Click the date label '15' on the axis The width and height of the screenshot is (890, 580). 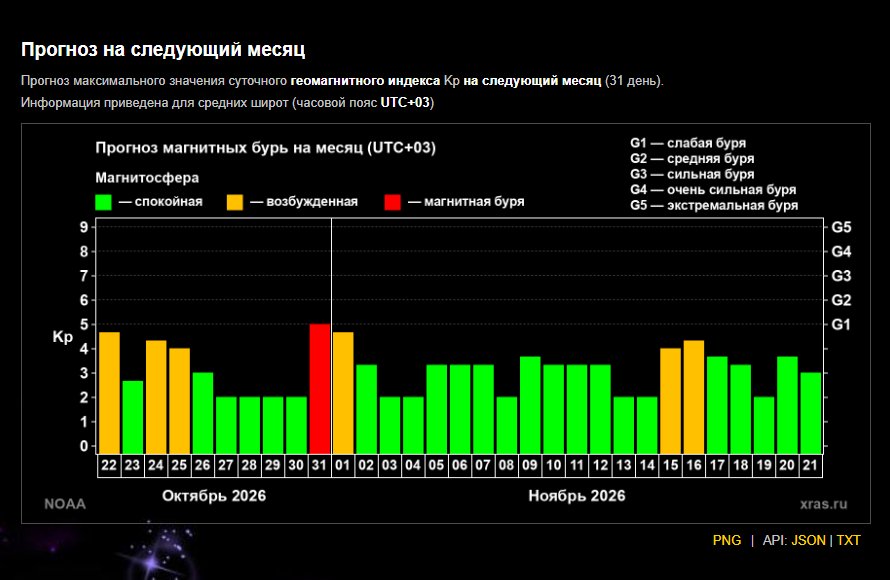tap(670, 465)
